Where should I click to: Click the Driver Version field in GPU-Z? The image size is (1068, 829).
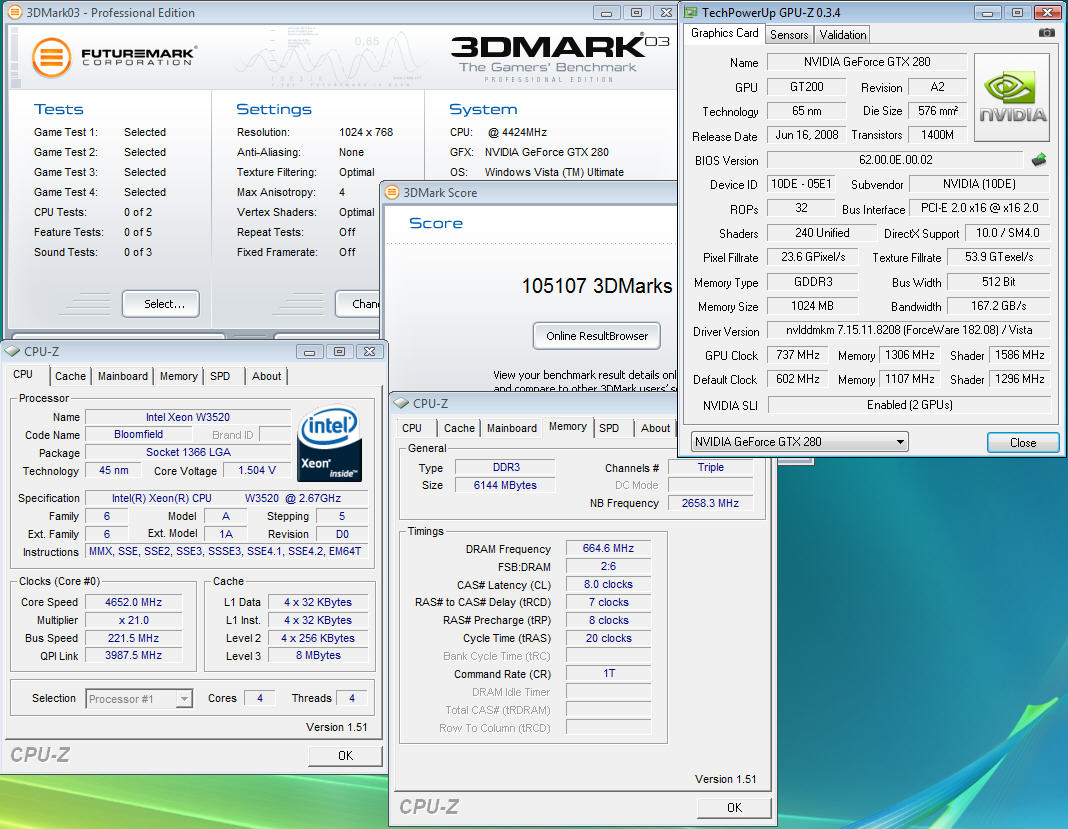909,330
